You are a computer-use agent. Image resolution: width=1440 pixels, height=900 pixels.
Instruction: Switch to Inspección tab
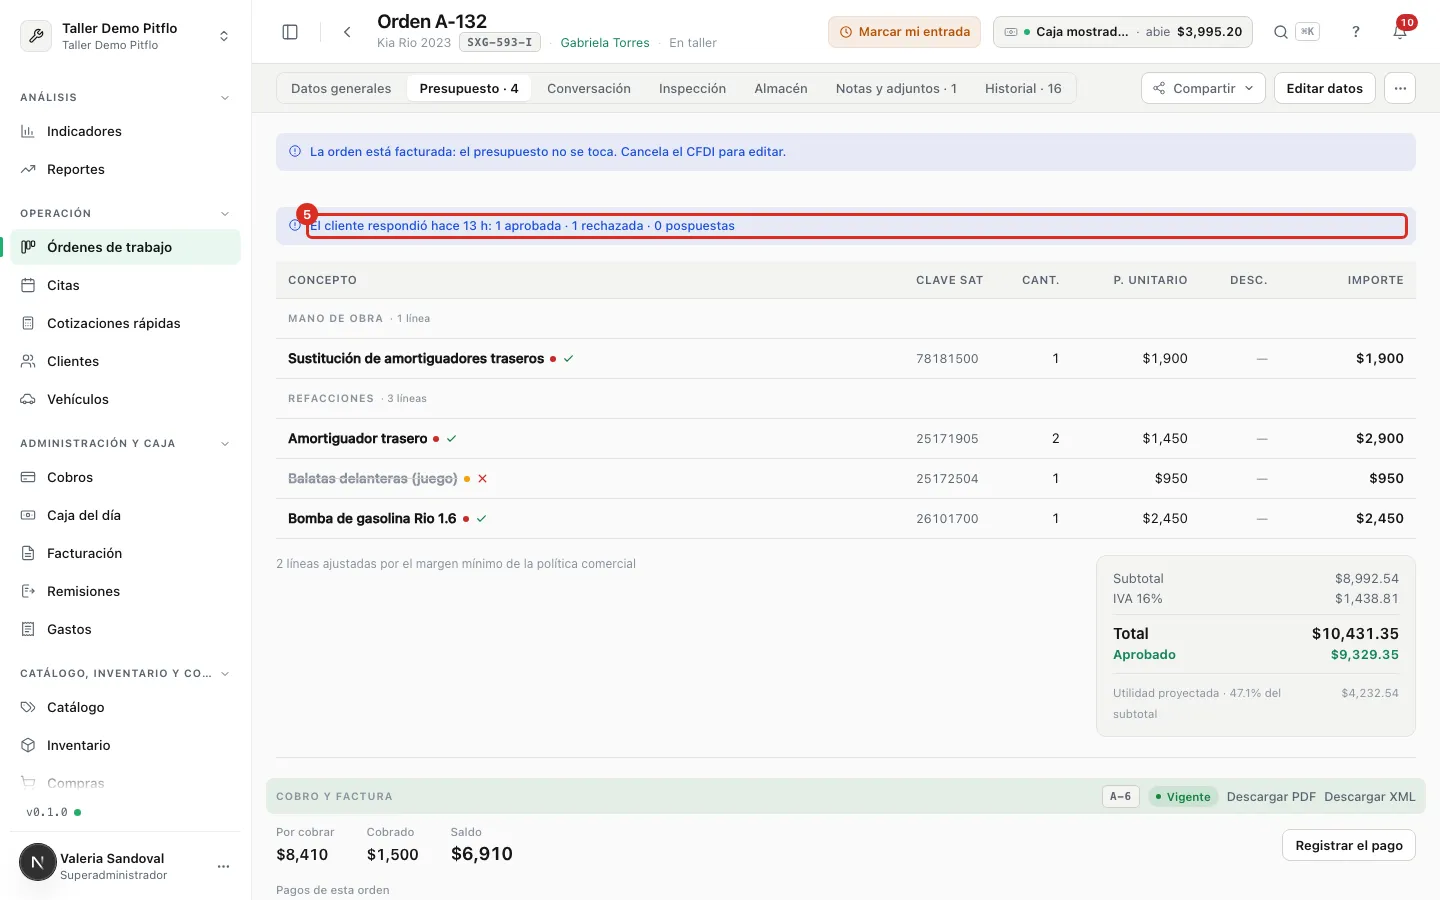692,88
